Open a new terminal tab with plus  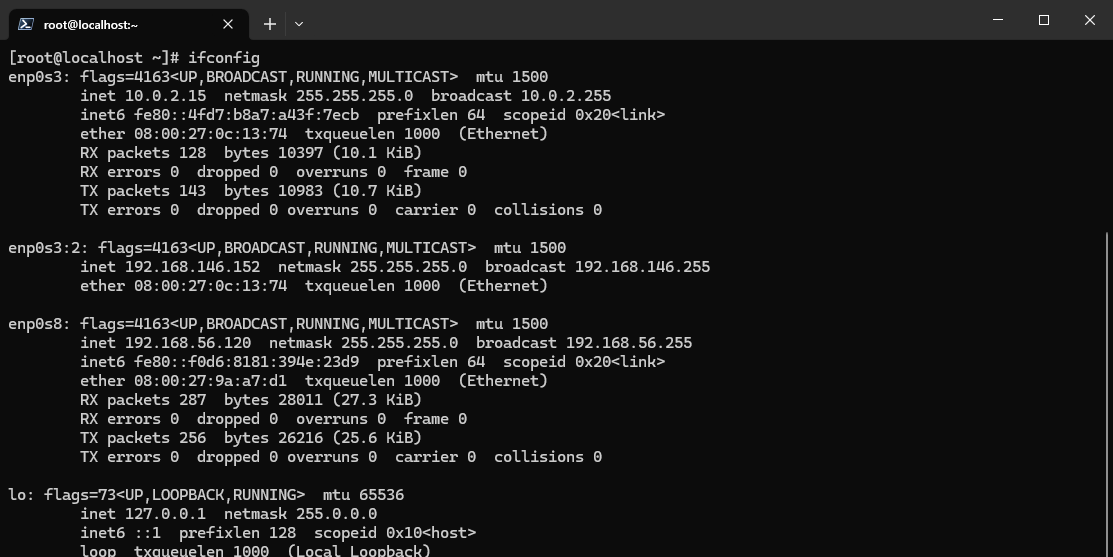coord(270,24)
